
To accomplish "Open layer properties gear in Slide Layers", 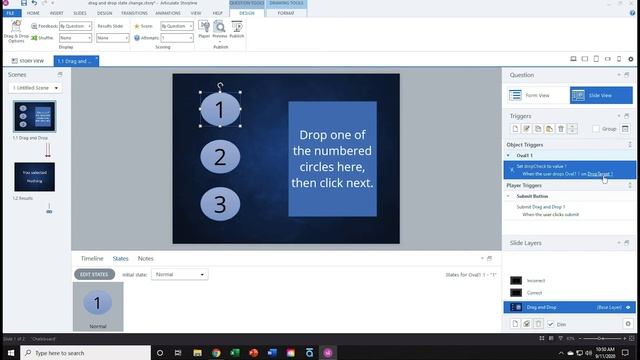I will [x=628, y=324].
